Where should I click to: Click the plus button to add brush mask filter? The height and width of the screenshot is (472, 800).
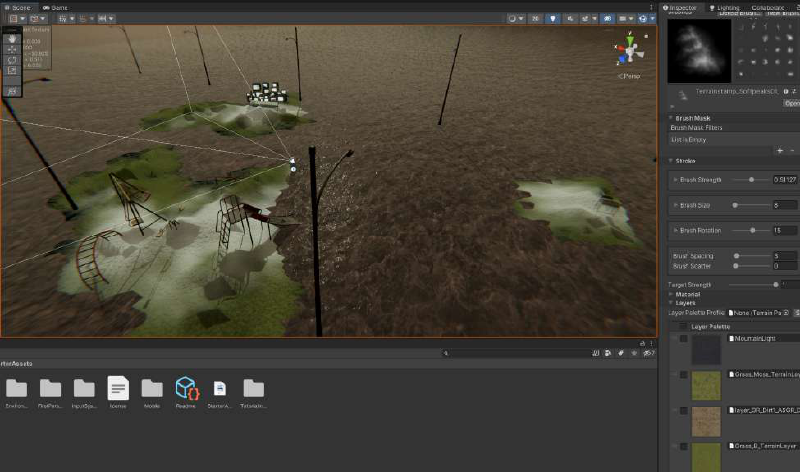click(780, 150)
